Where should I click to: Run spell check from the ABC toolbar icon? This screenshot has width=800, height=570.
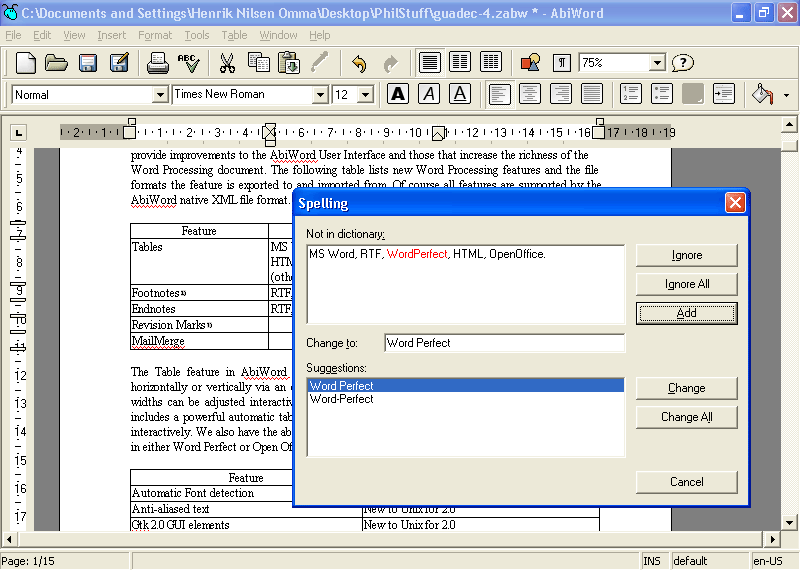pos(188,63)
